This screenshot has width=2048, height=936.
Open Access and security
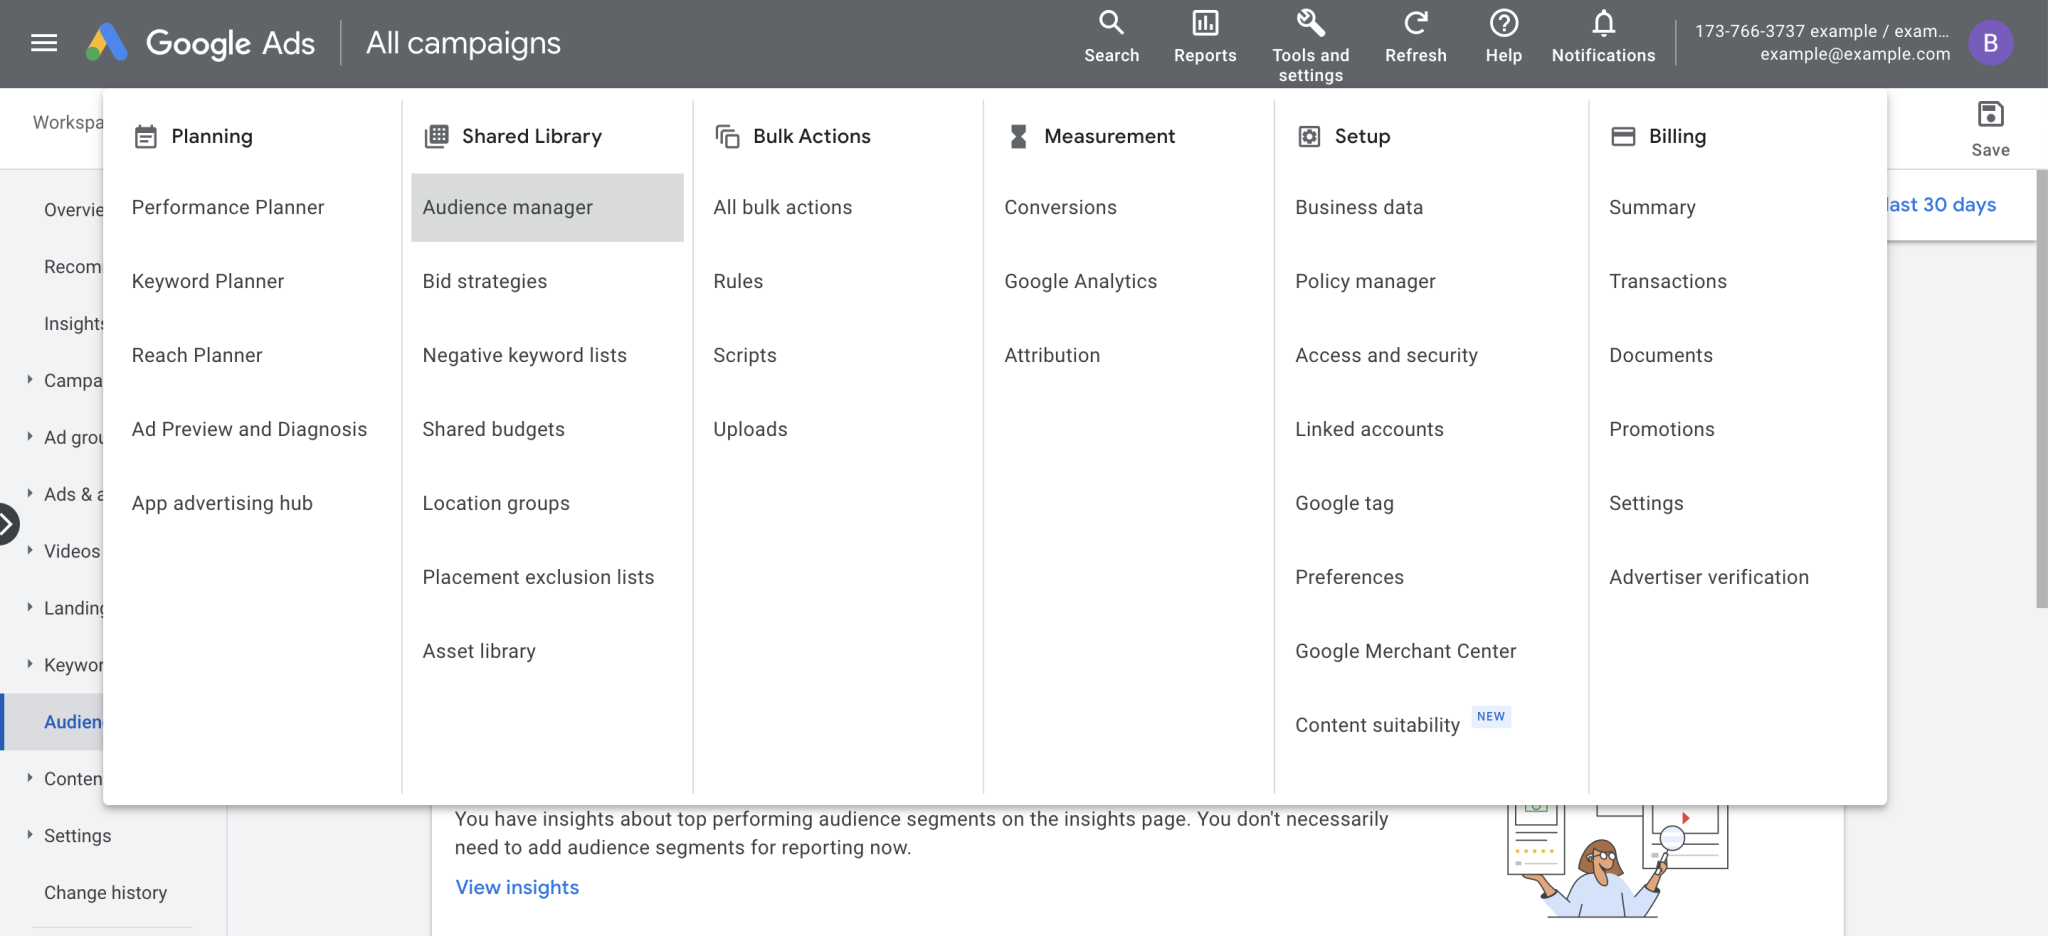1386,355
